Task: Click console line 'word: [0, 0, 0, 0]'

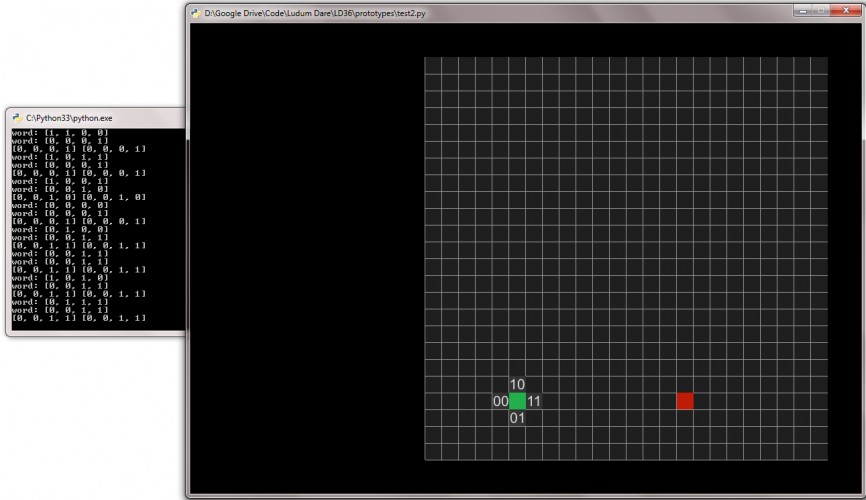Action: [x=60, y=205]
